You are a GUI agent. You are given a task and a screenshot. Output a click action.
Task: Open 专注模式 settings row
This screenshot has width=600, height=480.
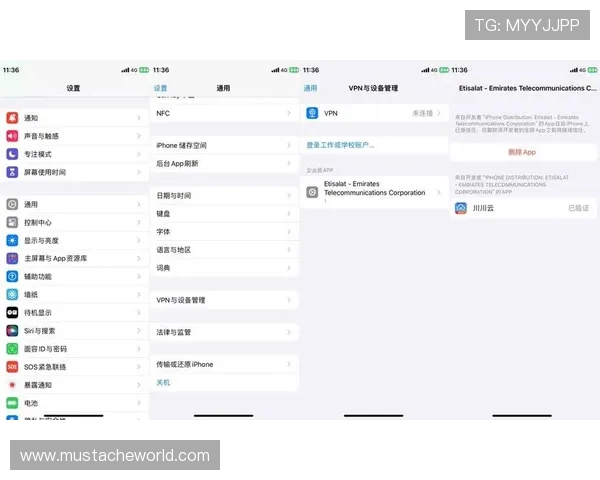(x=74, y=154)
